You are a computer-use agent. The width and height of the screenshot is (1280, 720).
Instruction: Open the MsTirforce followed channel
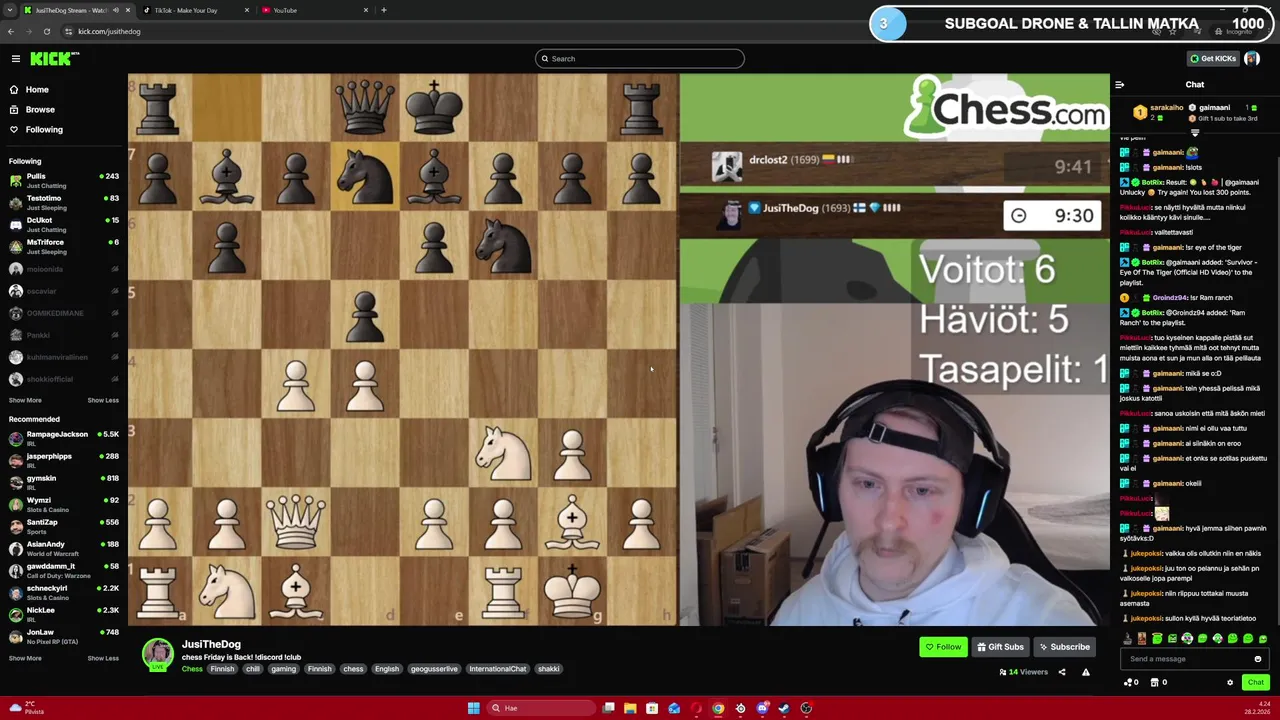(62, 247)
